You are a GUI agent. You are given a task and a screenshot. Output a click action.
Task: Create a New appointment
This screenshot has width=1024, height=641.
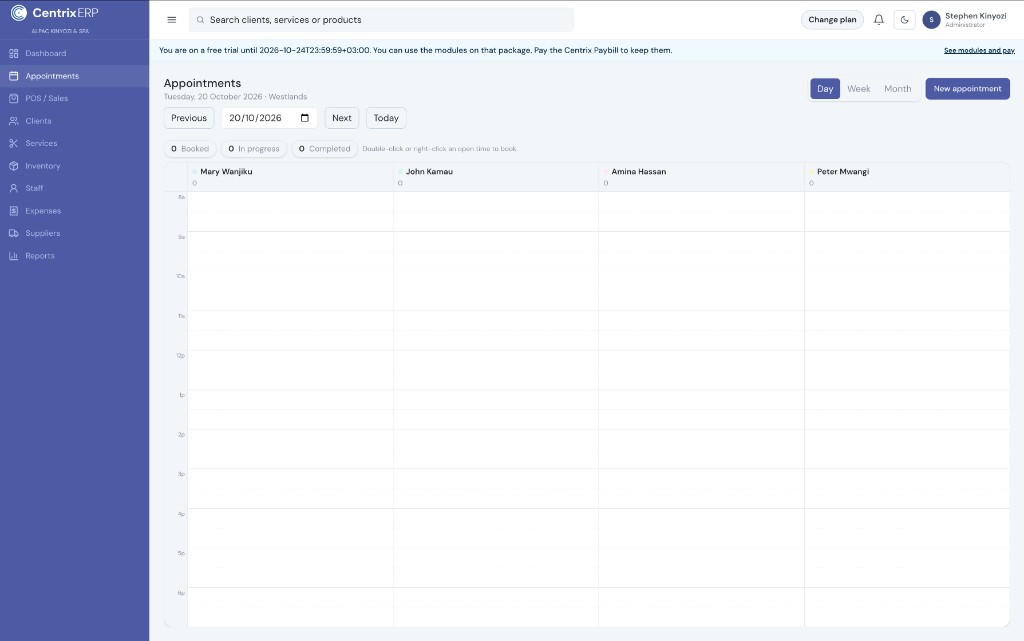tap(967, 89)
